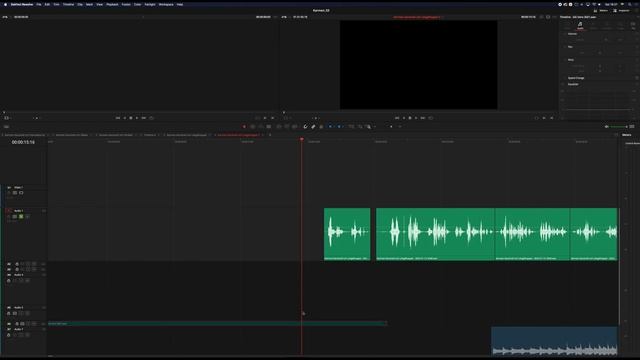Click the Custom Zoom icon

(369, 127)
